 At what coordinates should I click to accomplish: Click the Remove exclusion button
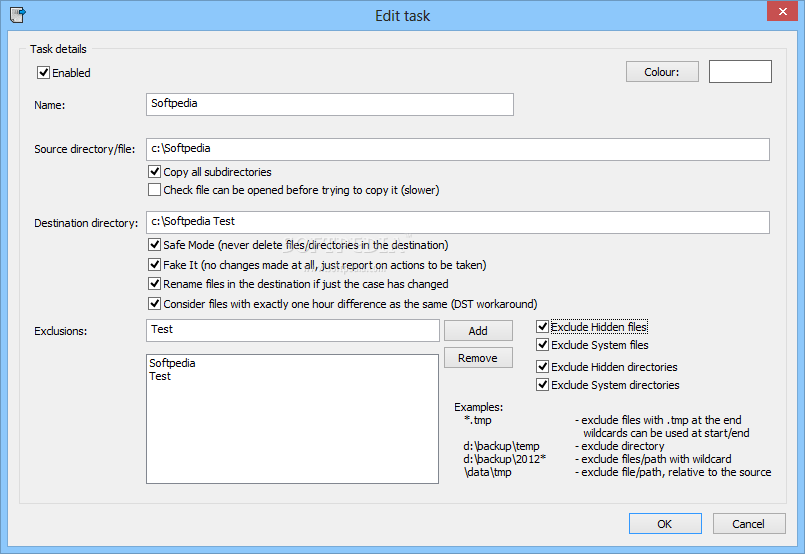point(478,358)
